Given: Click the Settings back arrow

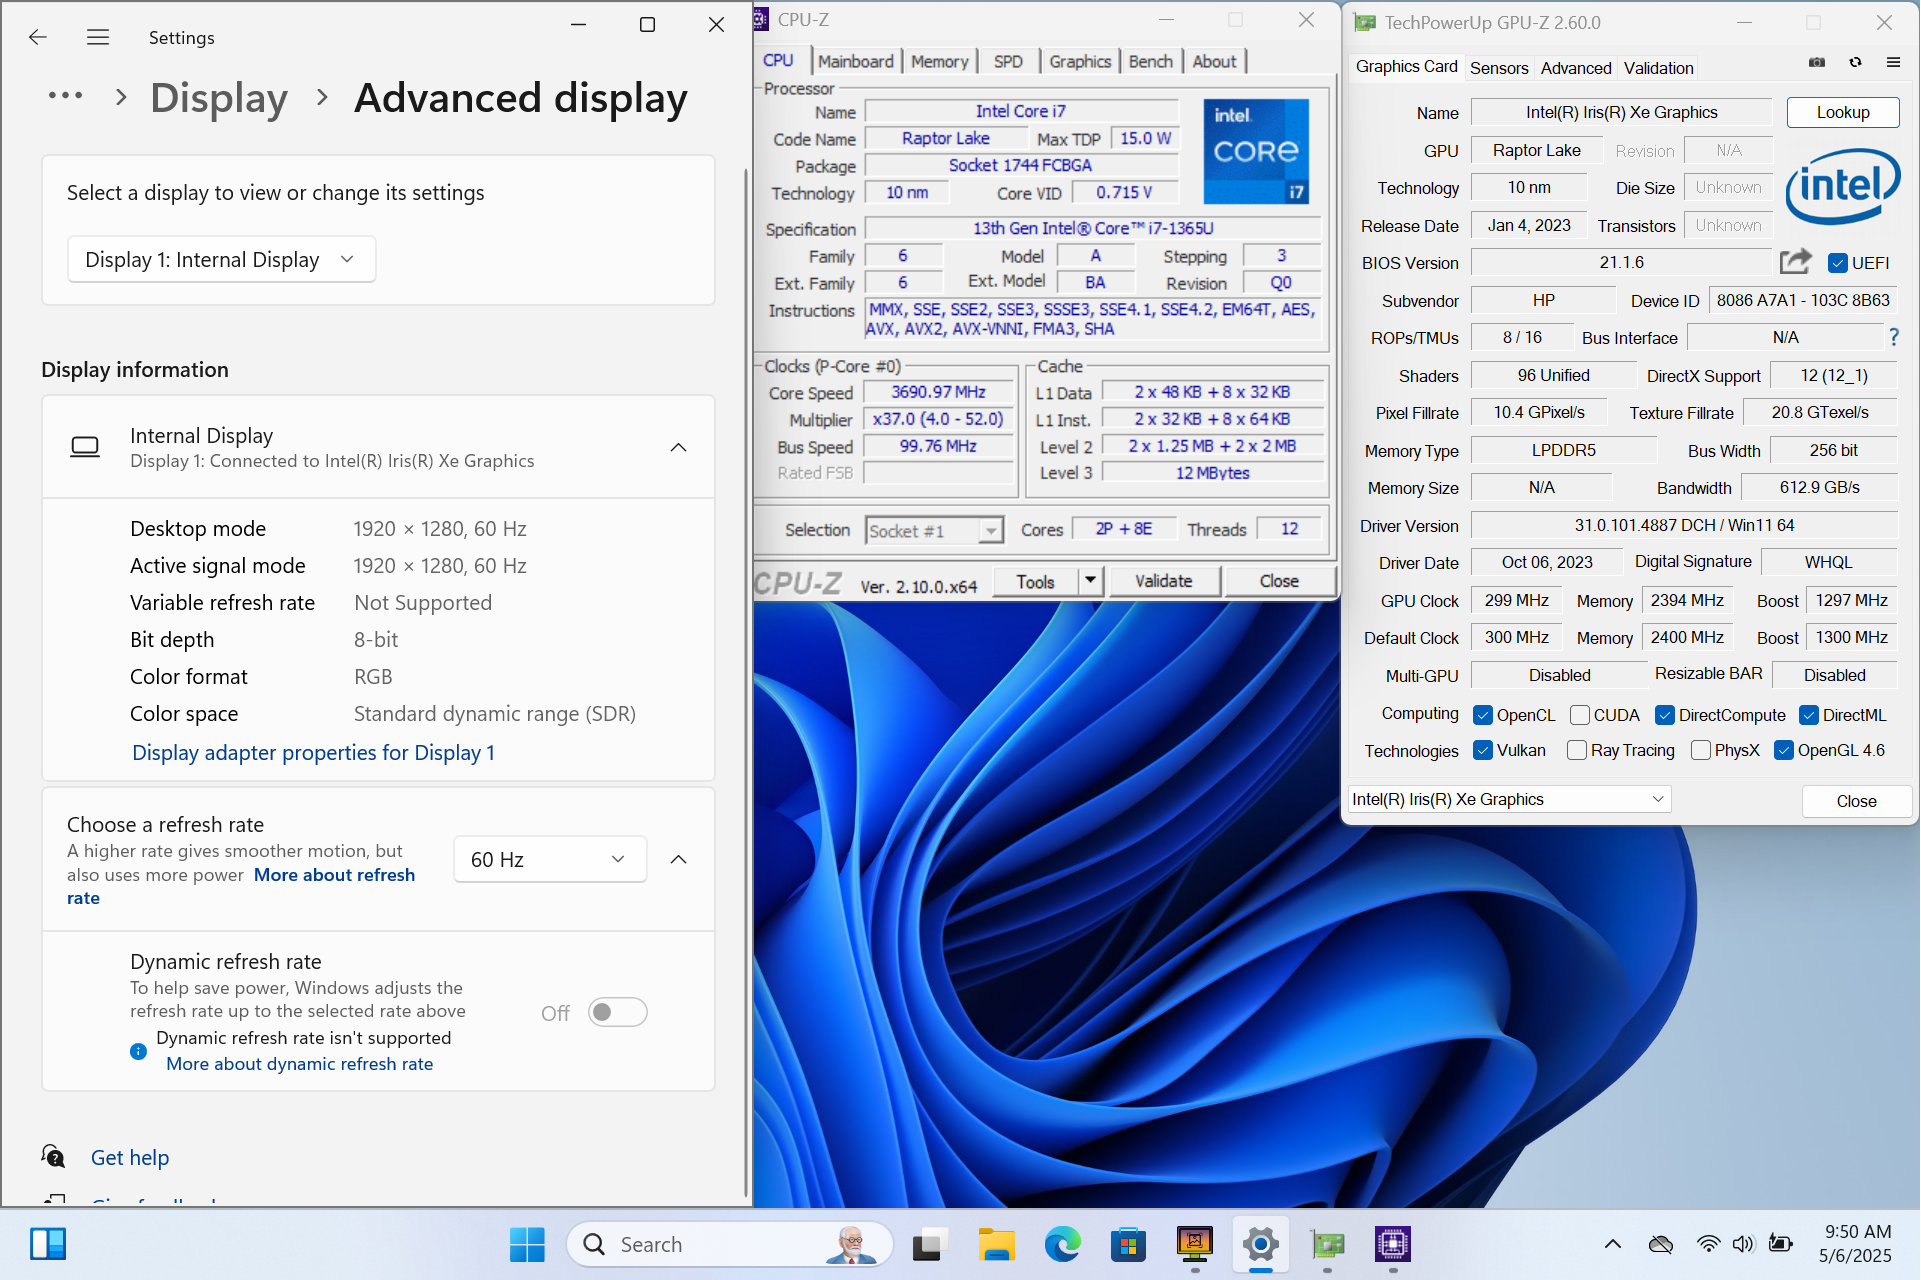Looking at the screenshot, I should click(38, 37).
